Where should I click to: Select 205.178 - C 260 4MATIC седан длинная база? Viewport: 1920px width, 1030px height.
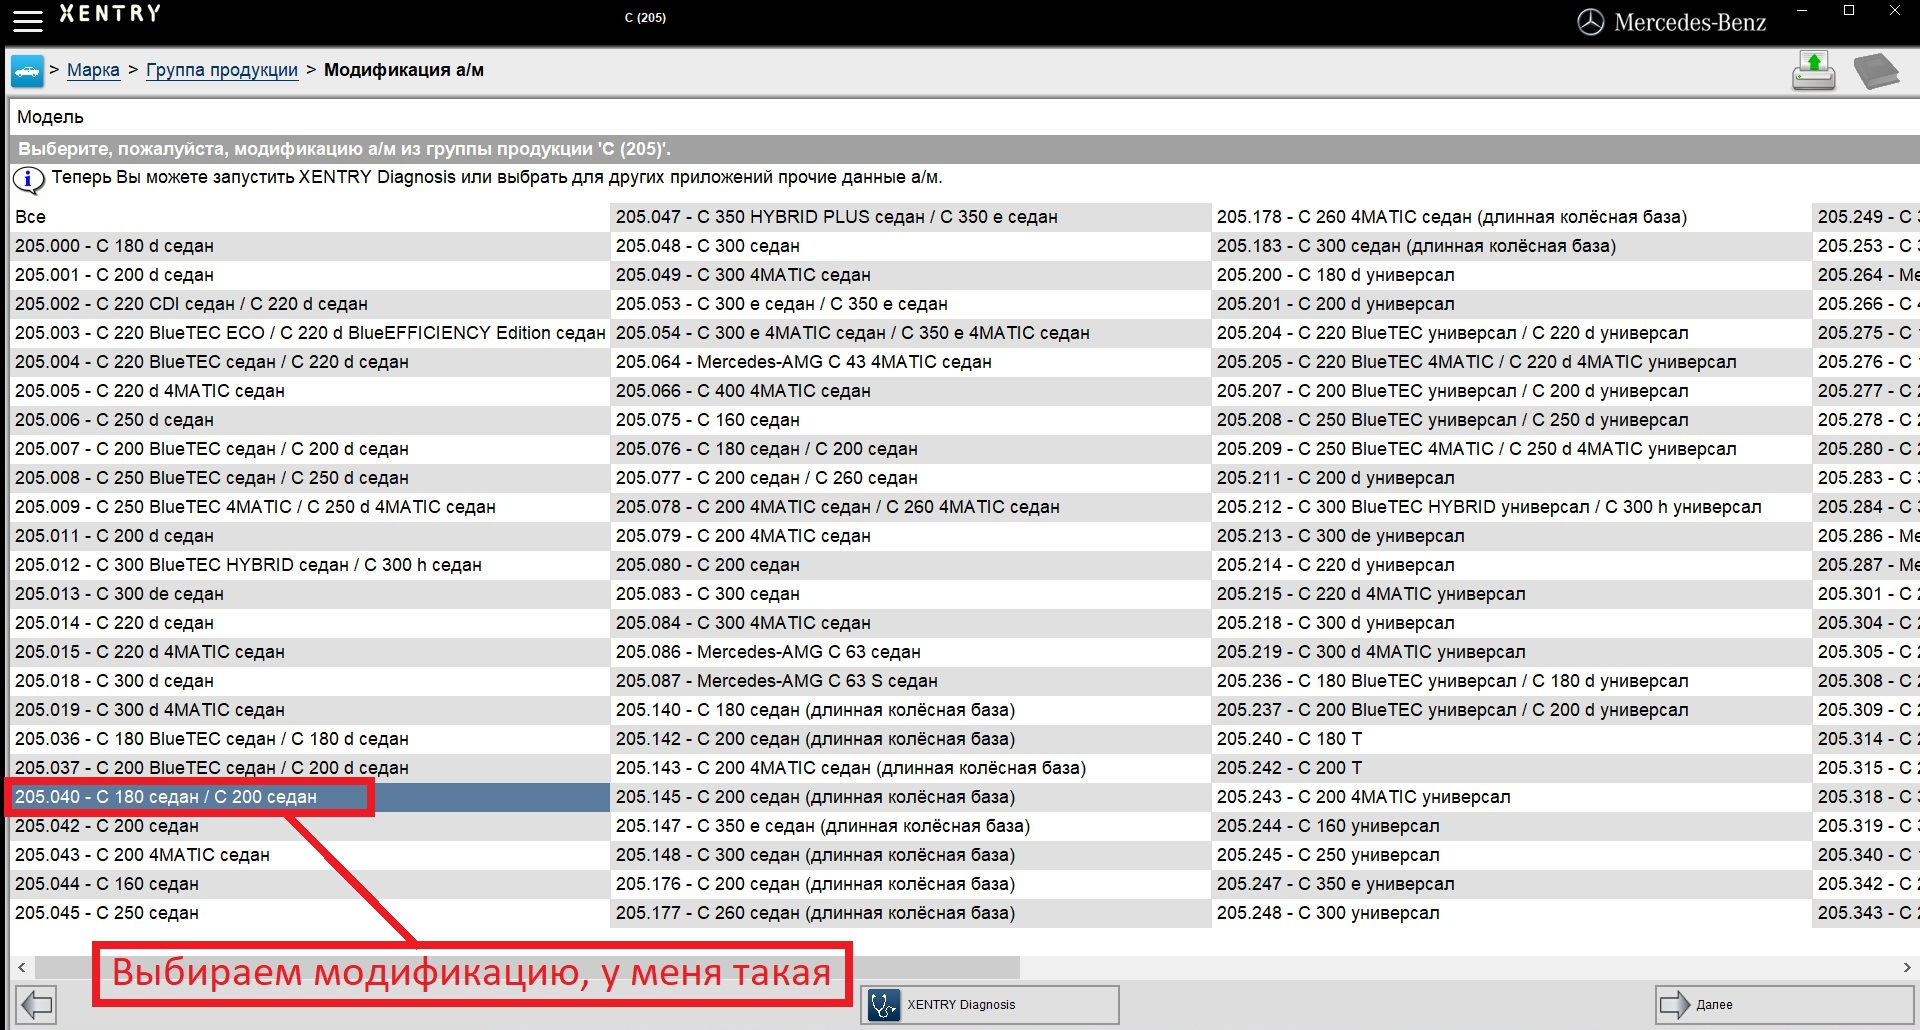(x=1512, y=217)
